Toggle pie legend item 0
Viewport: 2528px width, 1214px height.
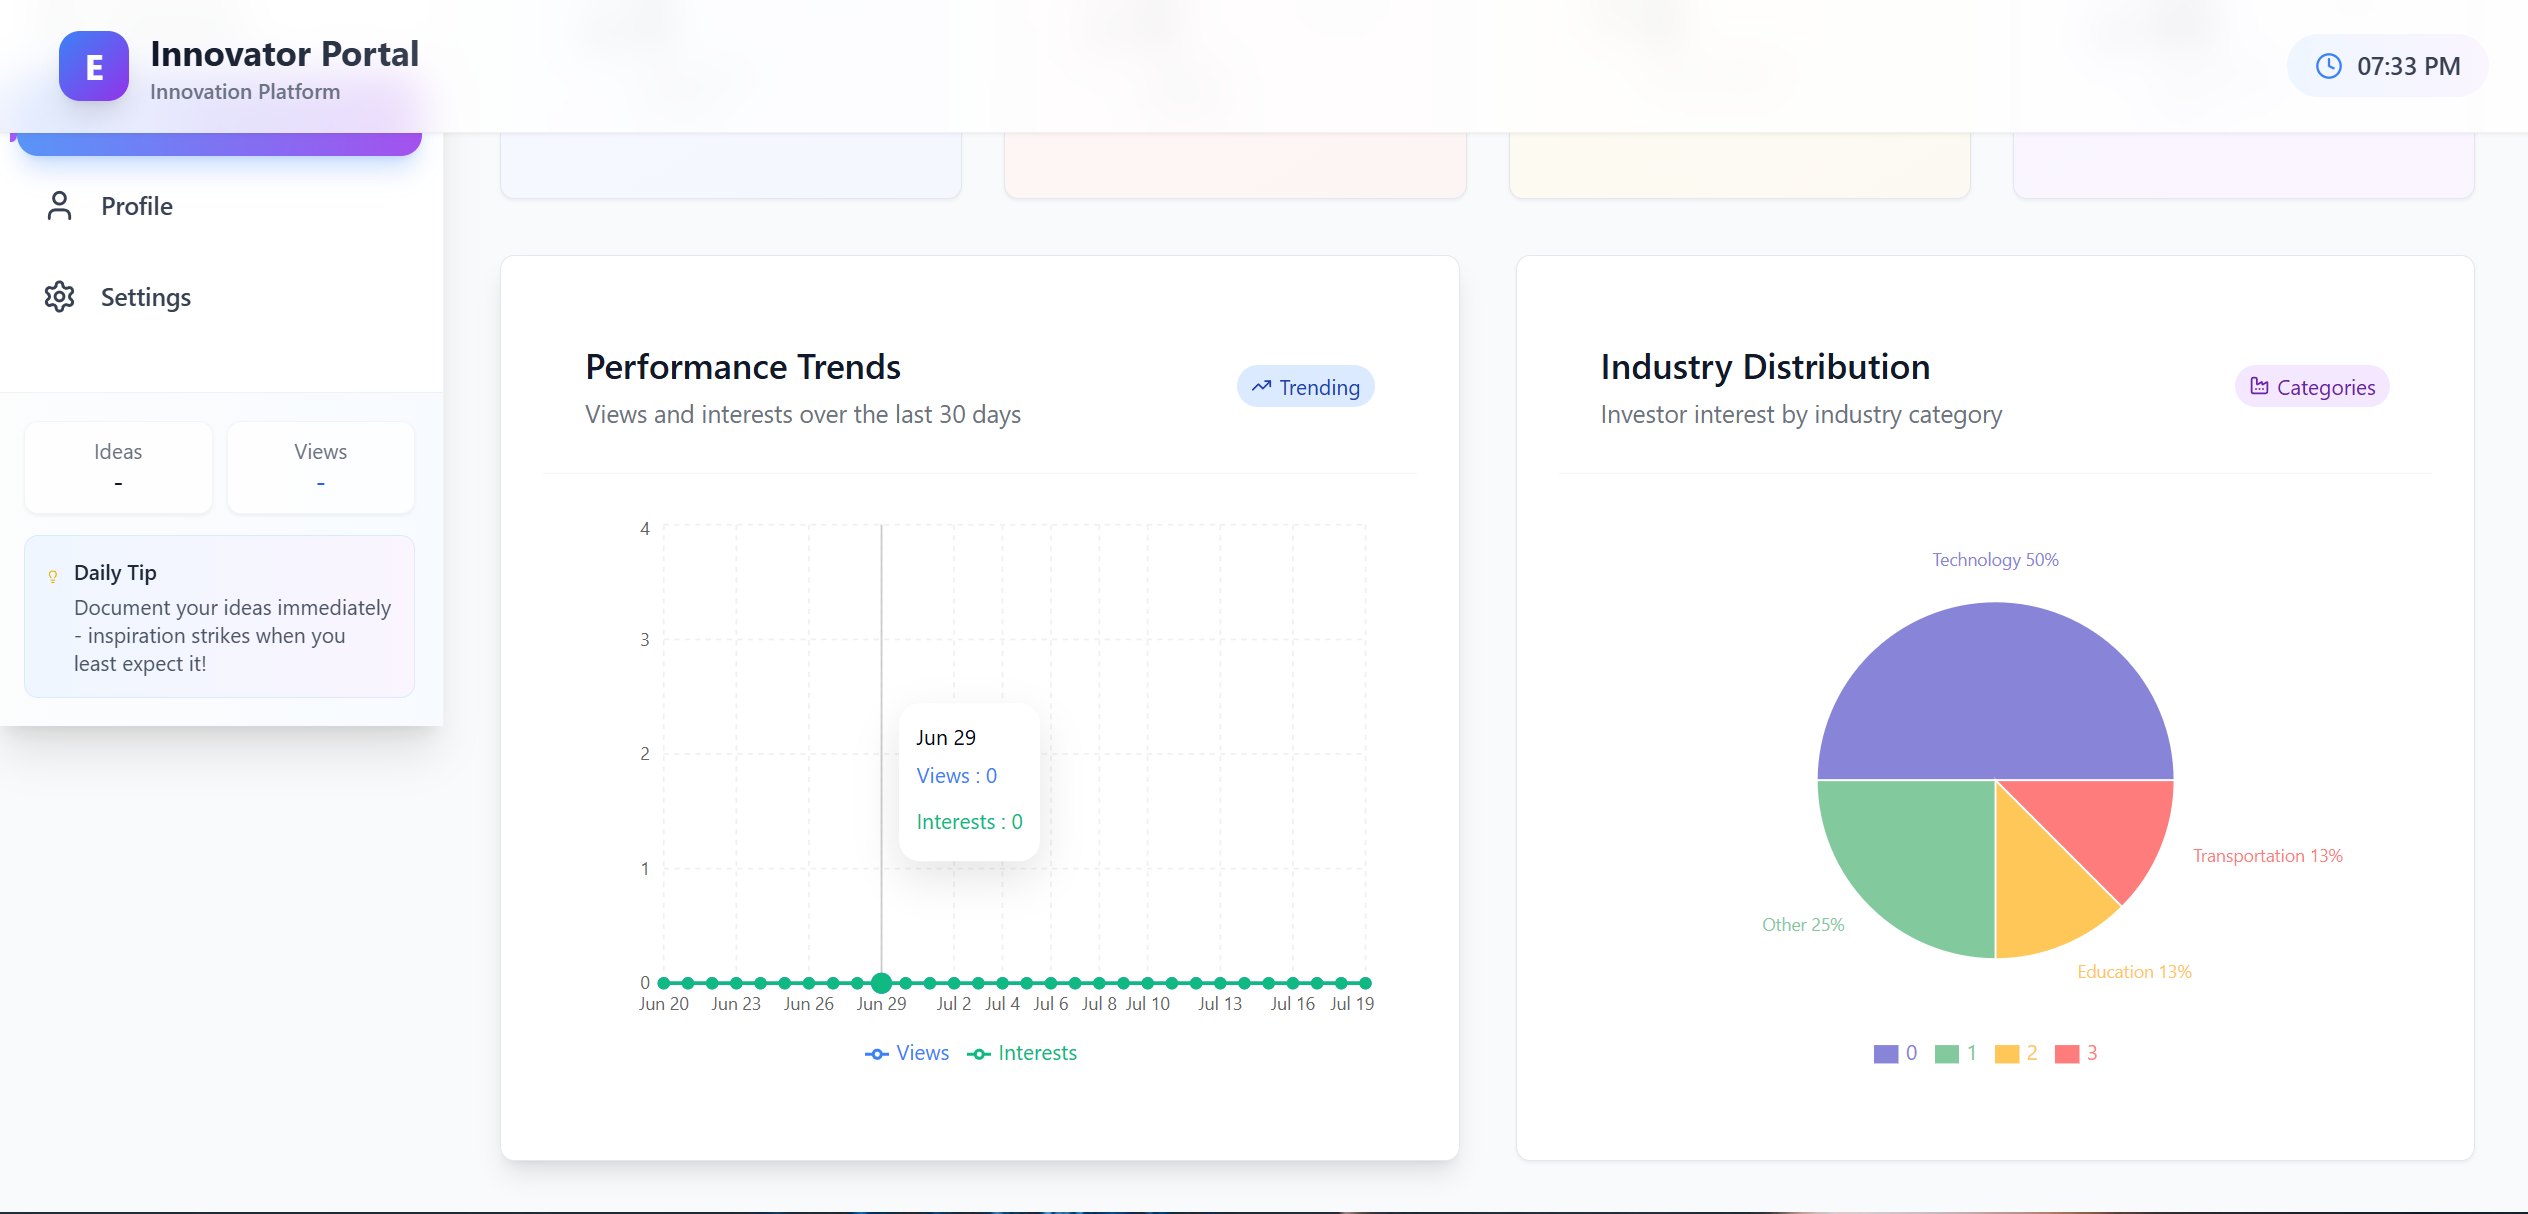1894,1053
